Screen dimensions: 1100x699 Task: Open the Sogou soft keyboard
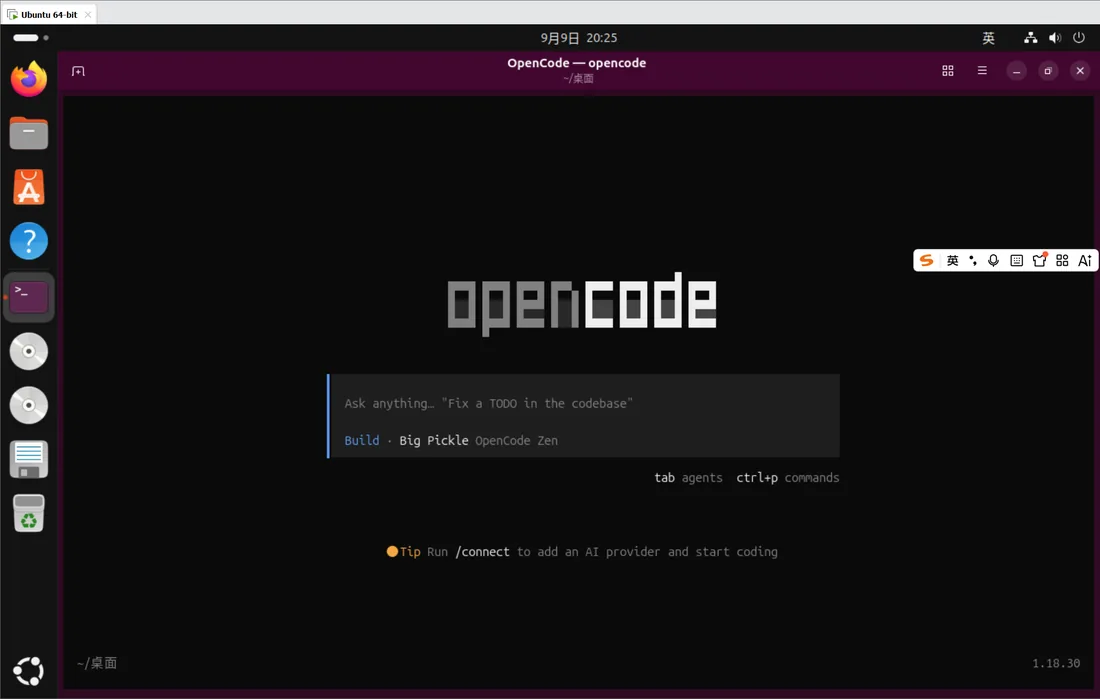1017,260
